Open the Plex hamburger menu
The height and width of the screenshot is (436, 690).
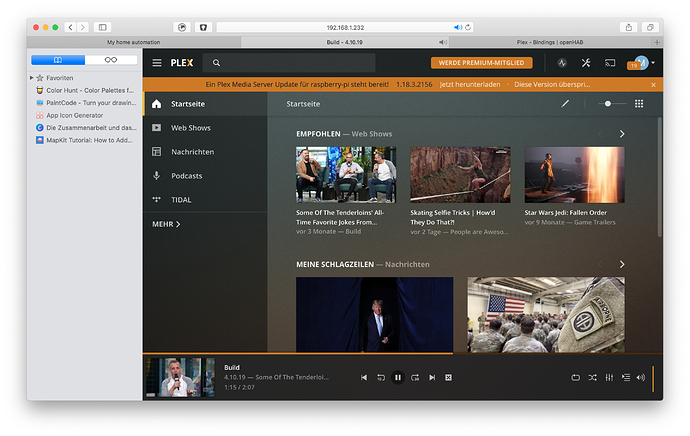pos(157,63)
